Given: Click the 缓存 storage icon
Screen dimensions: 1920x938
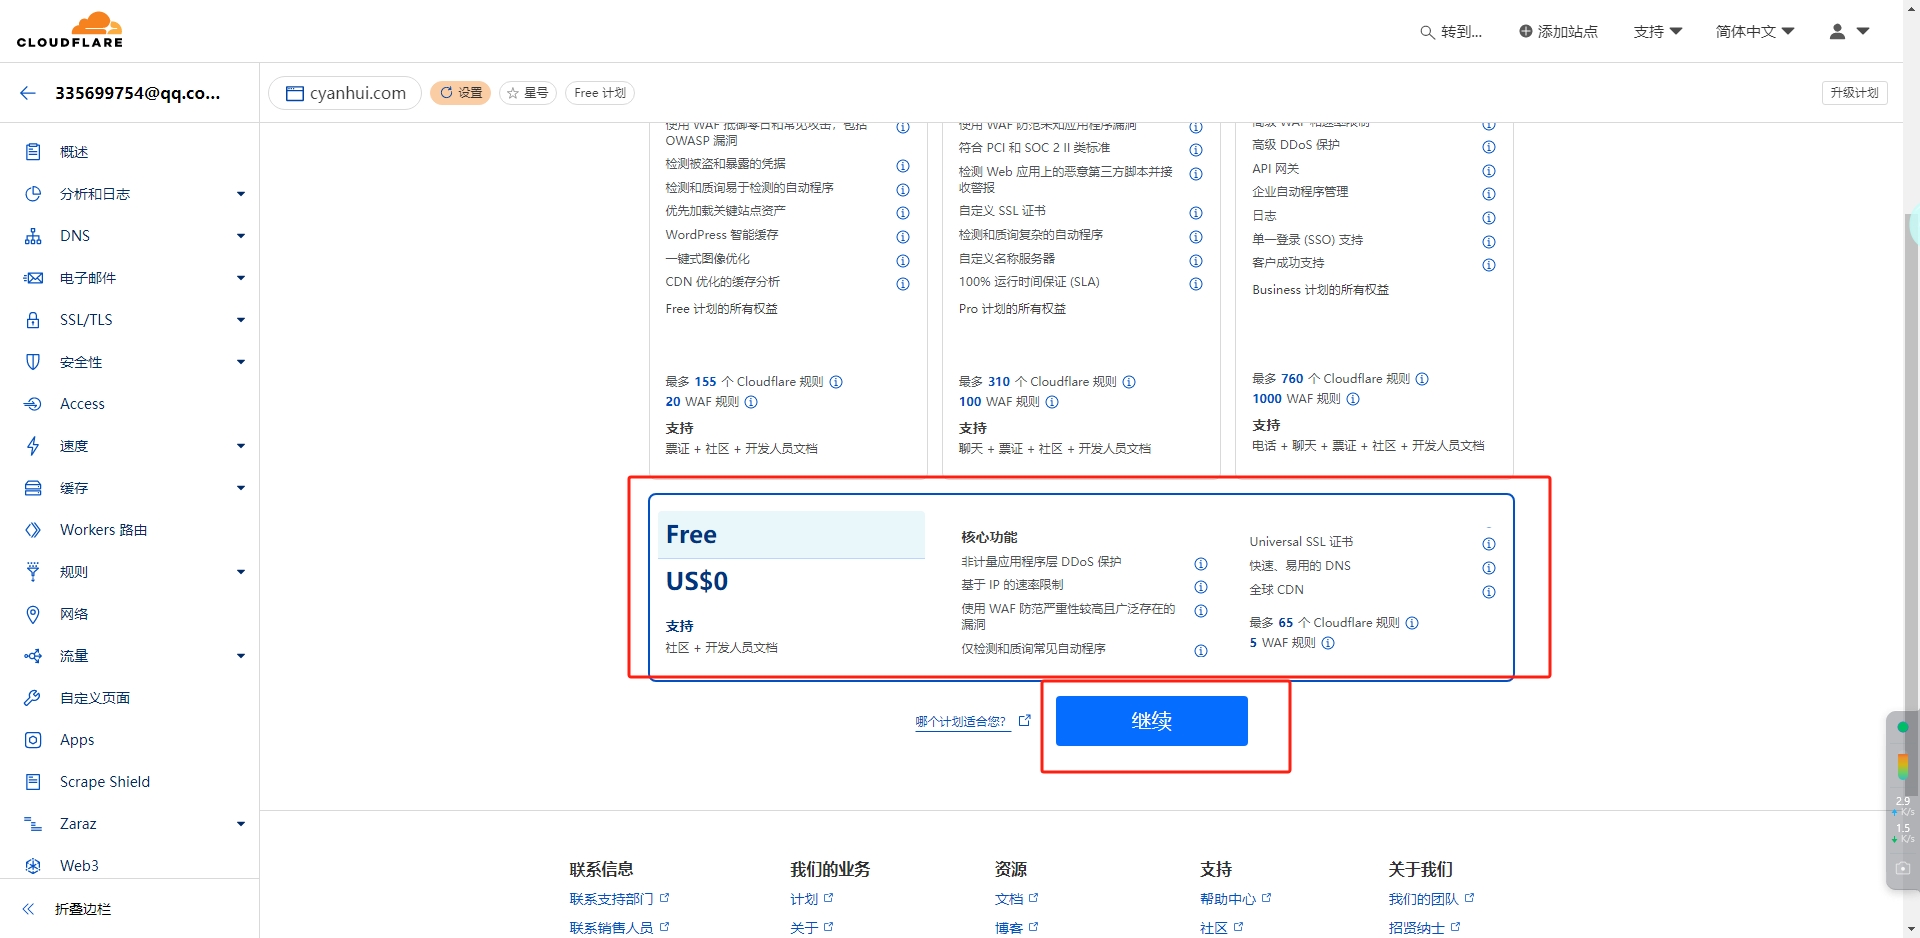Looking at the screenshot, I should point(33,488).
